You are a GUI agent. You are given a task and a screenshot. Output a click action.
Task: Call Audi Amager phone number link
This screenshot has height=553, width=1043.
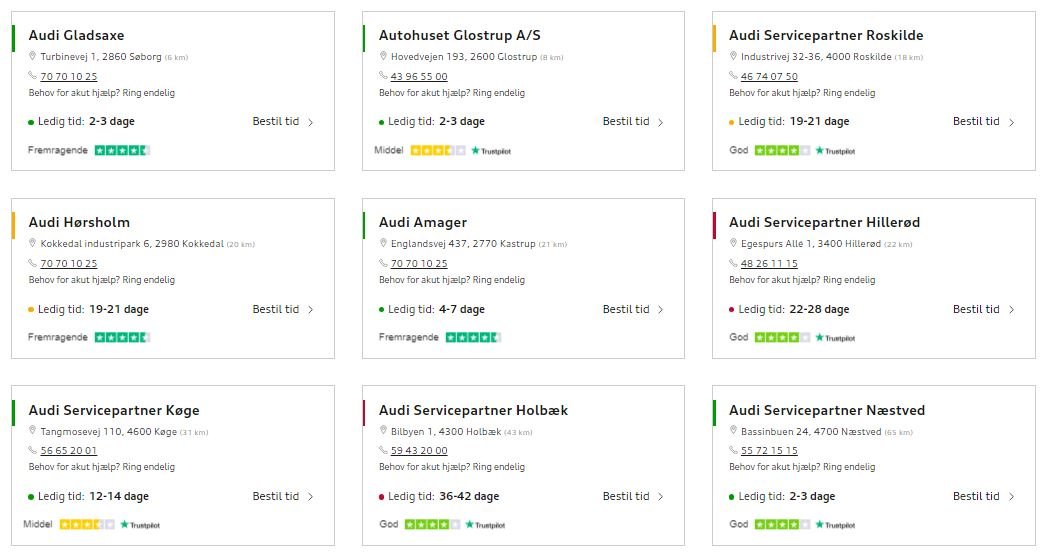pyautogui.click(x=419, y=264)
